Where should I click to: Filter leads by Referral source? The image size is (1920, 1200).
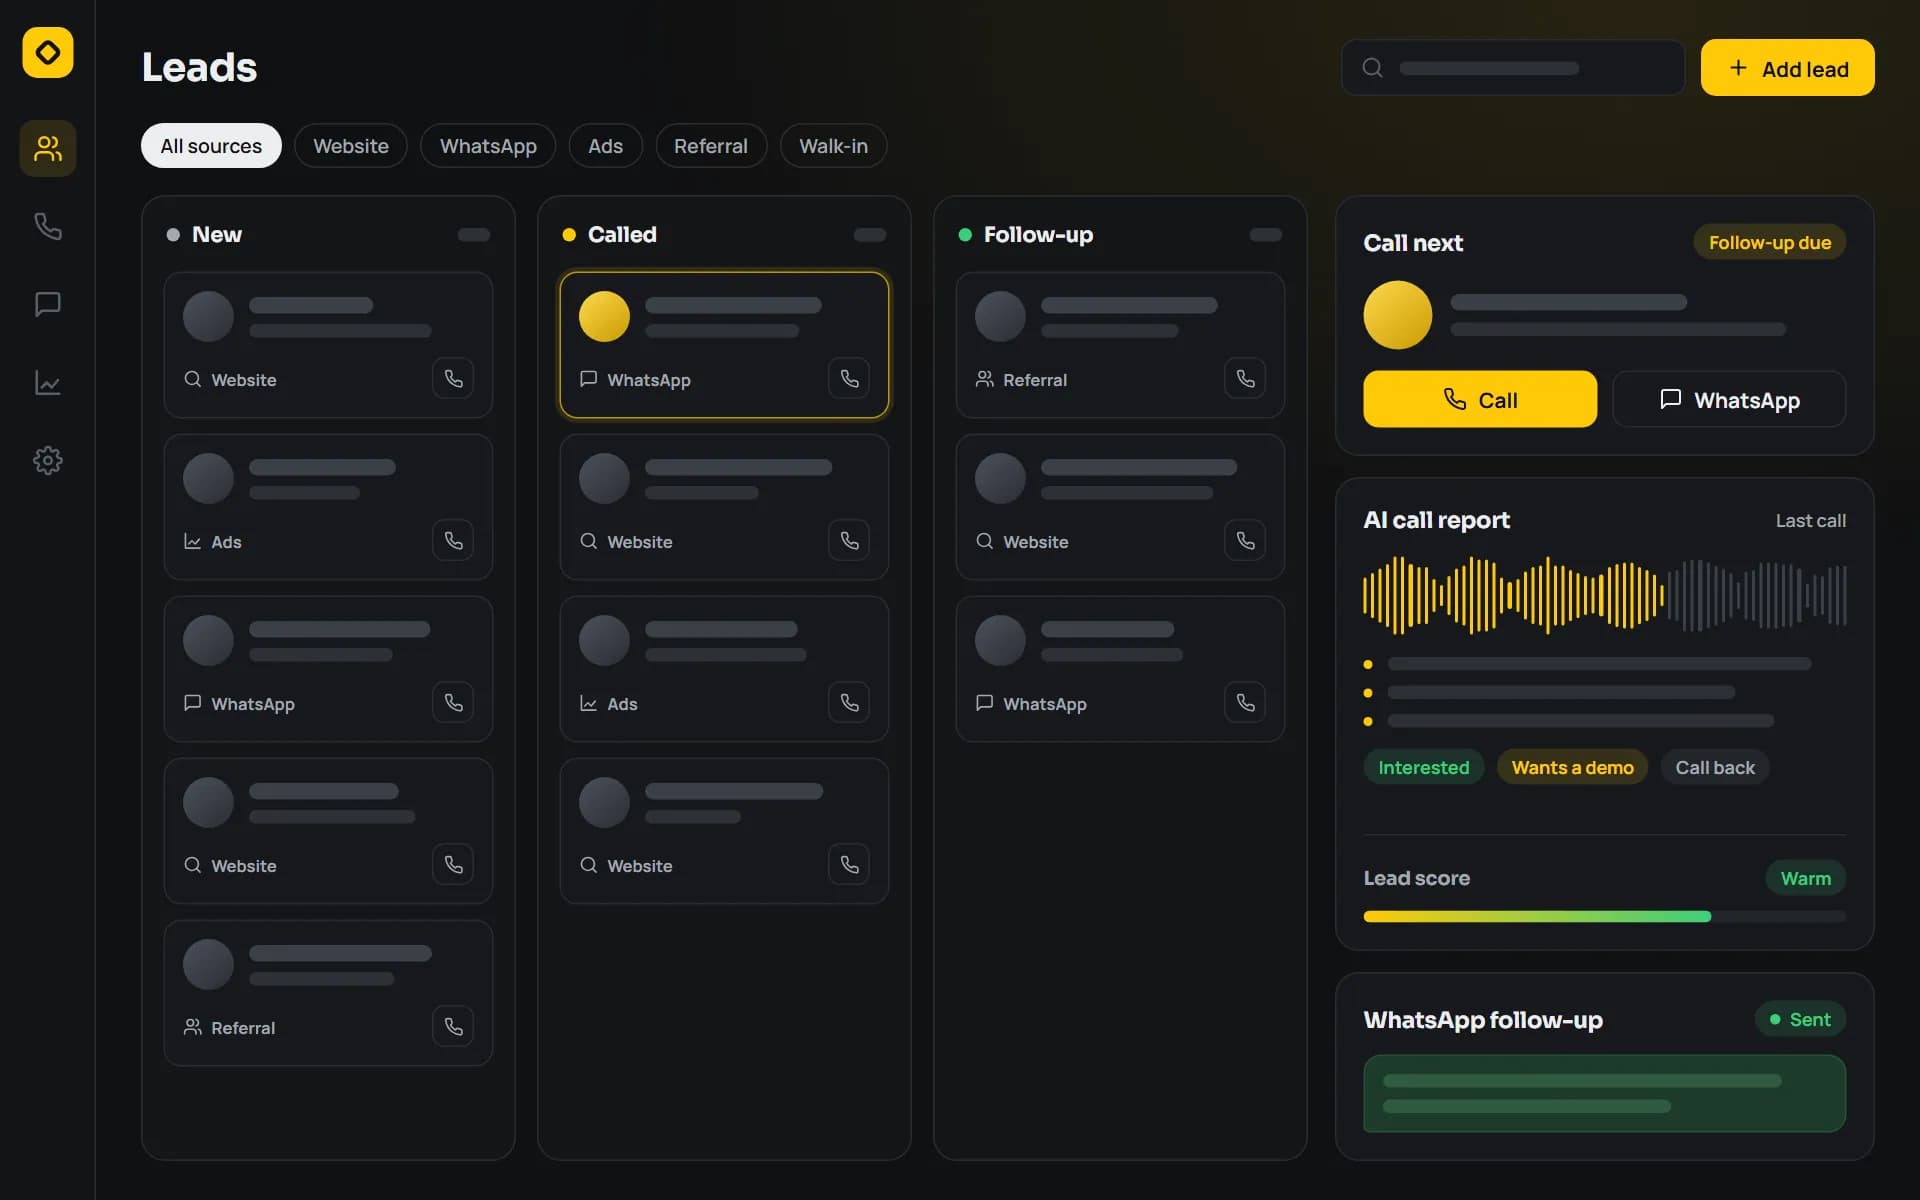coord(711,146)
